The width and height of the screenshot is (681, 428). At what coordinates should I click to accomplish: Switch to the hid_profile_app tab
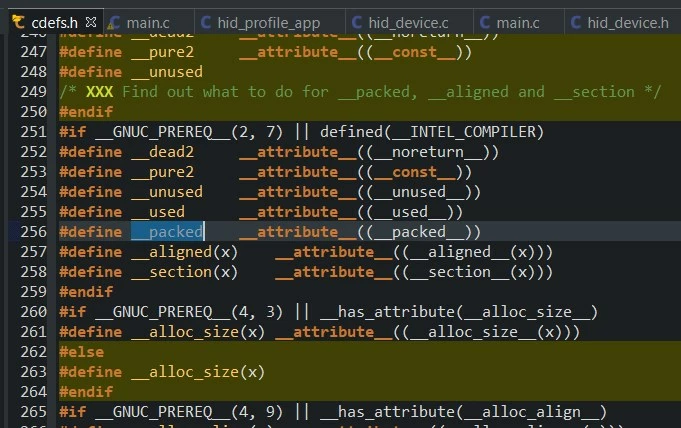[x=269, y=23]
